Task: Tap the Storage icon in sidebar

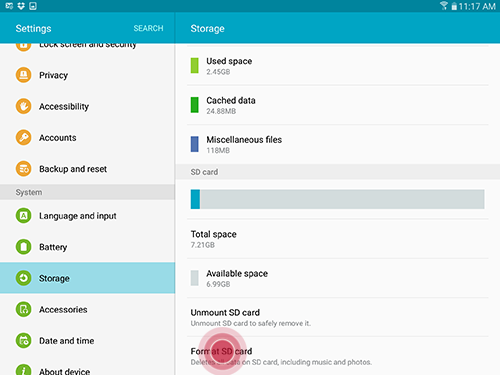Action: (23, 278)
